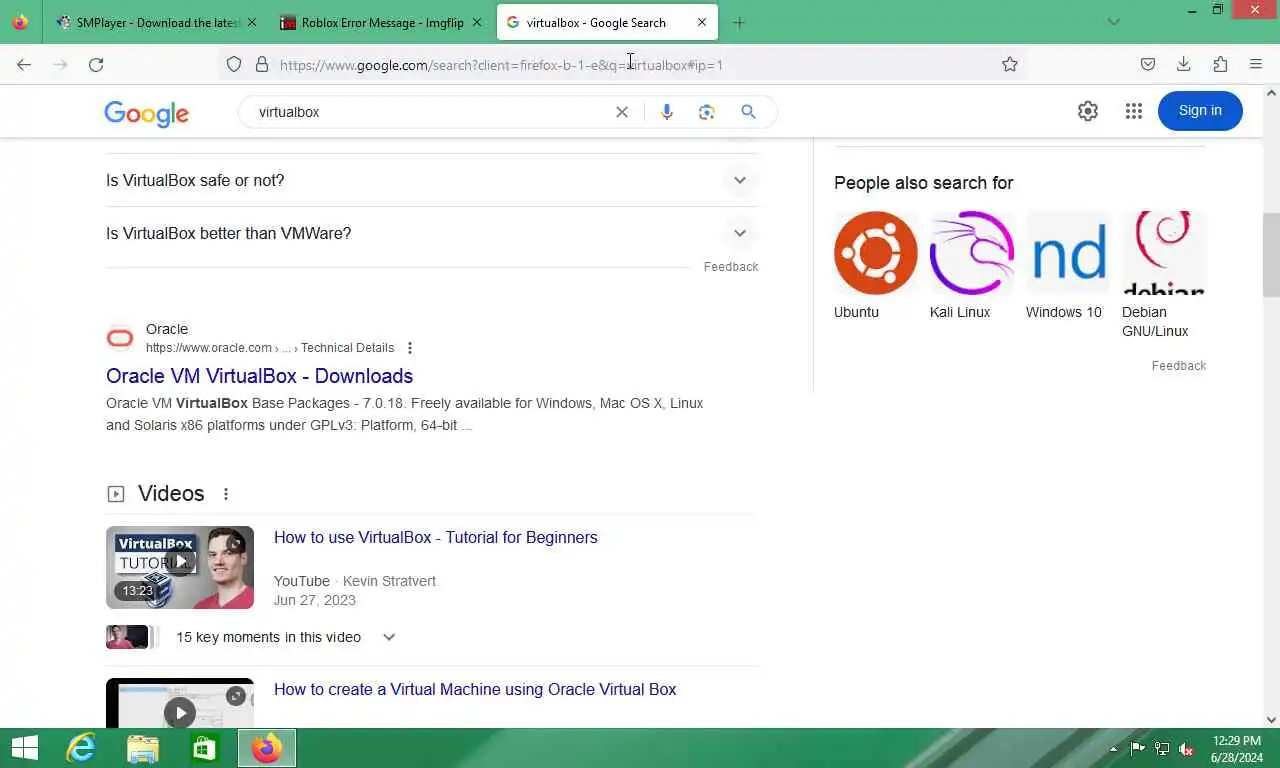Open the Firefox extensions puzzle icon

1220,64
